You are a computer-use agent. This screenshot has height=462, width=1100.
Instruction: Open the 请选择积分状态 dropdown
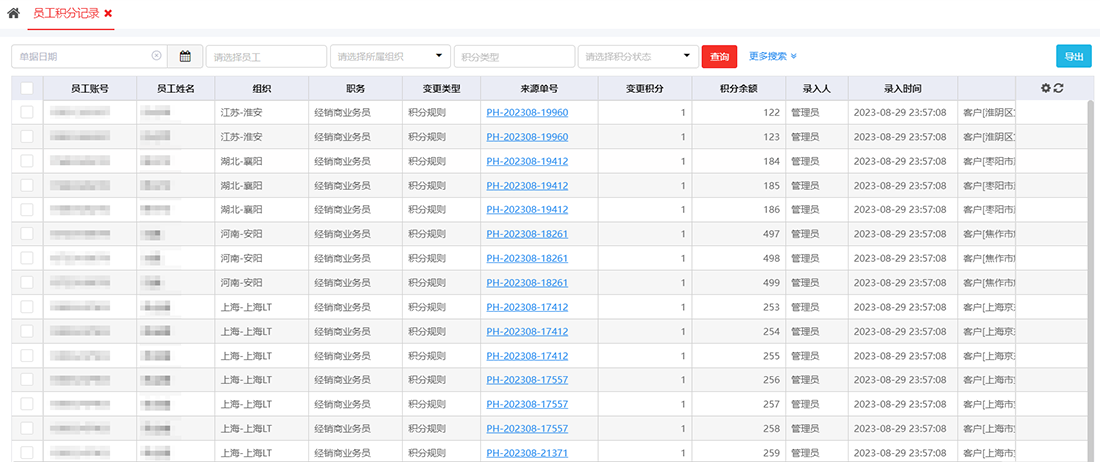(x=637, y=56)
